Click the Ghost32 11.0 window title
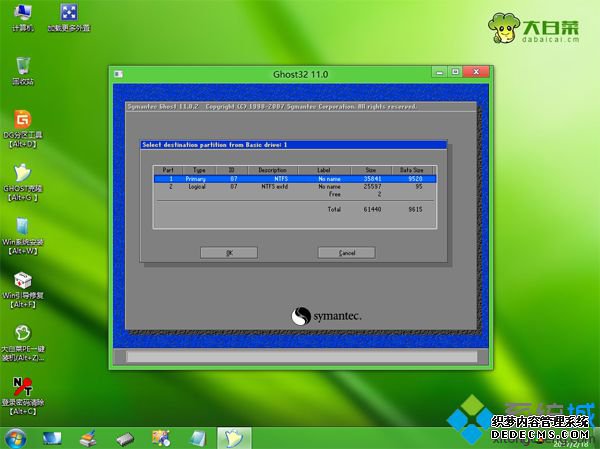The width and height of the screenshot is (600, 449). 300,74
